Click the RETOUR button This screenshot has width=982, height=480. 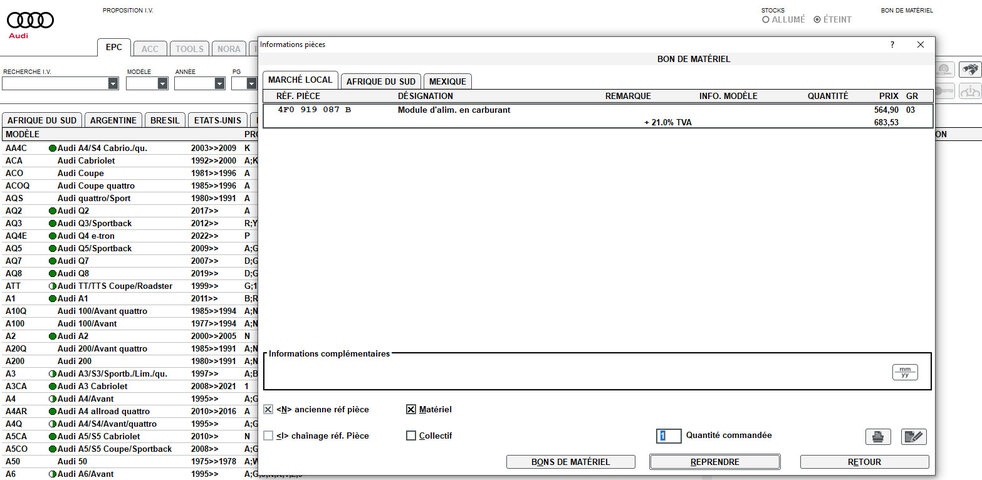864,462
